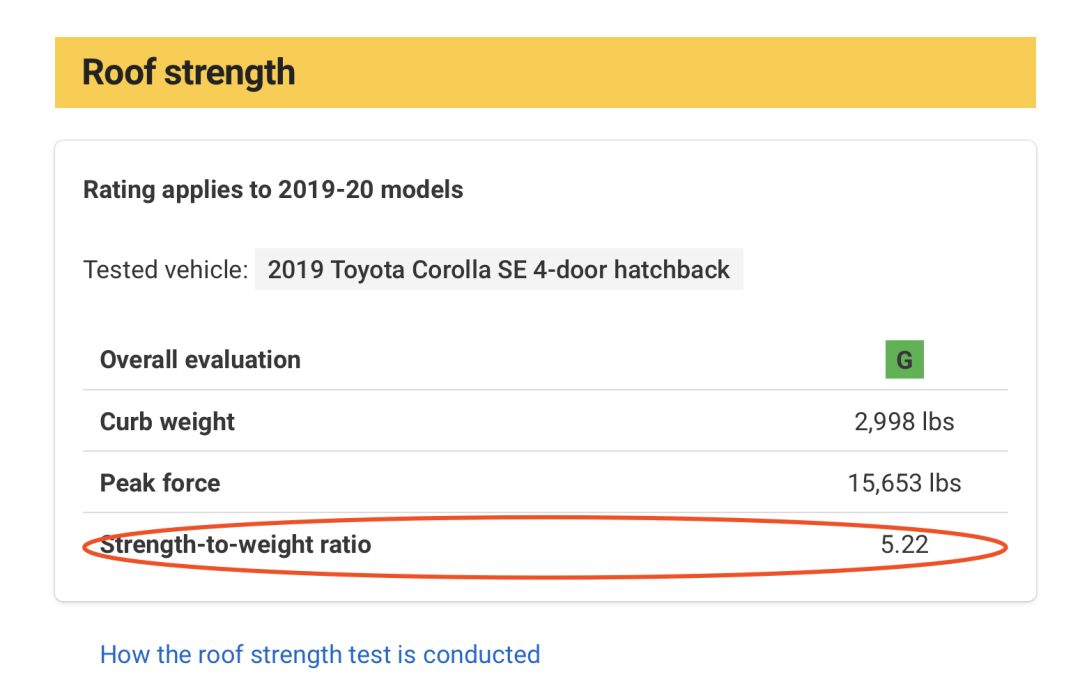Click the "Strength-to-weight ratio" label

(236, 545)
